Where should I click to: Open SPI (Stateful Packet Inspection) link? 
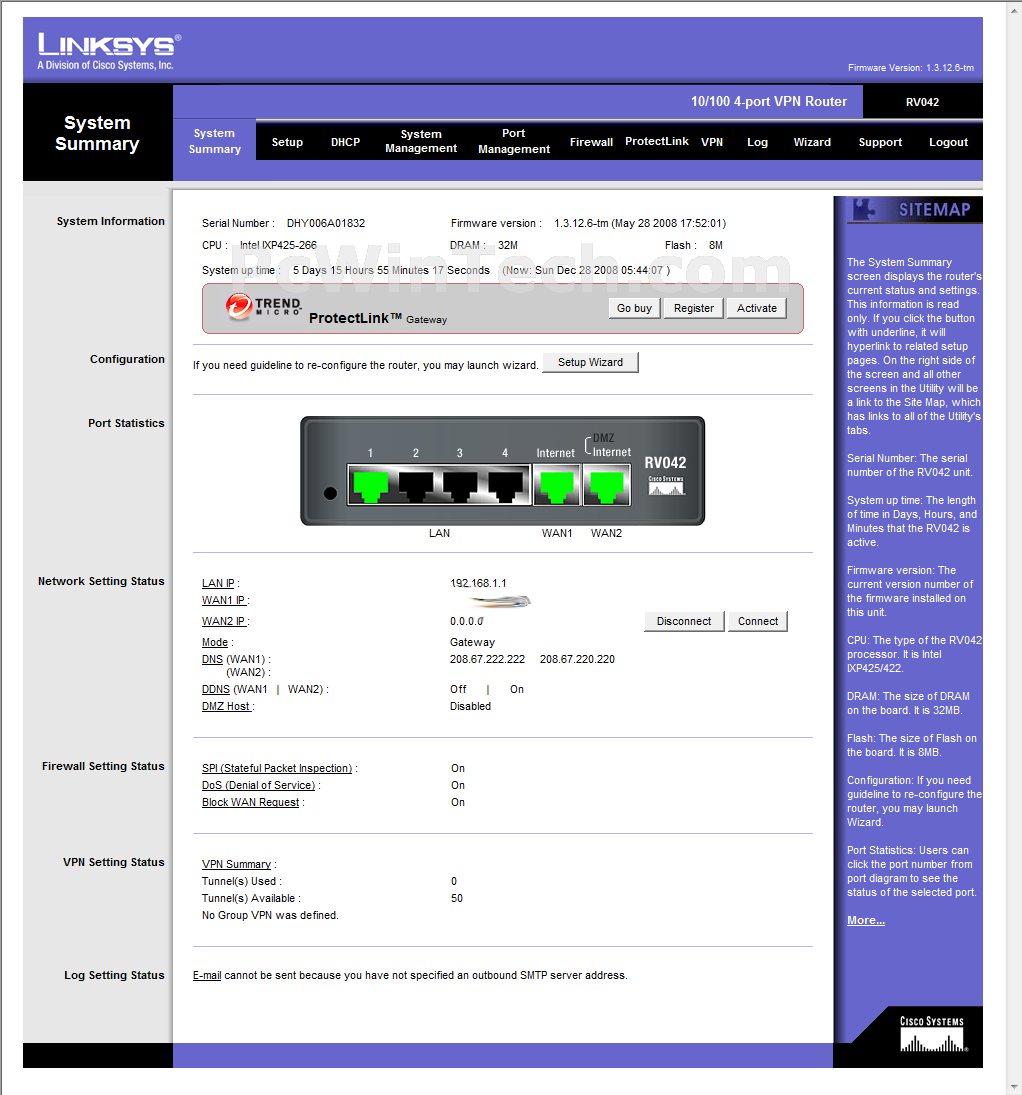277,768
